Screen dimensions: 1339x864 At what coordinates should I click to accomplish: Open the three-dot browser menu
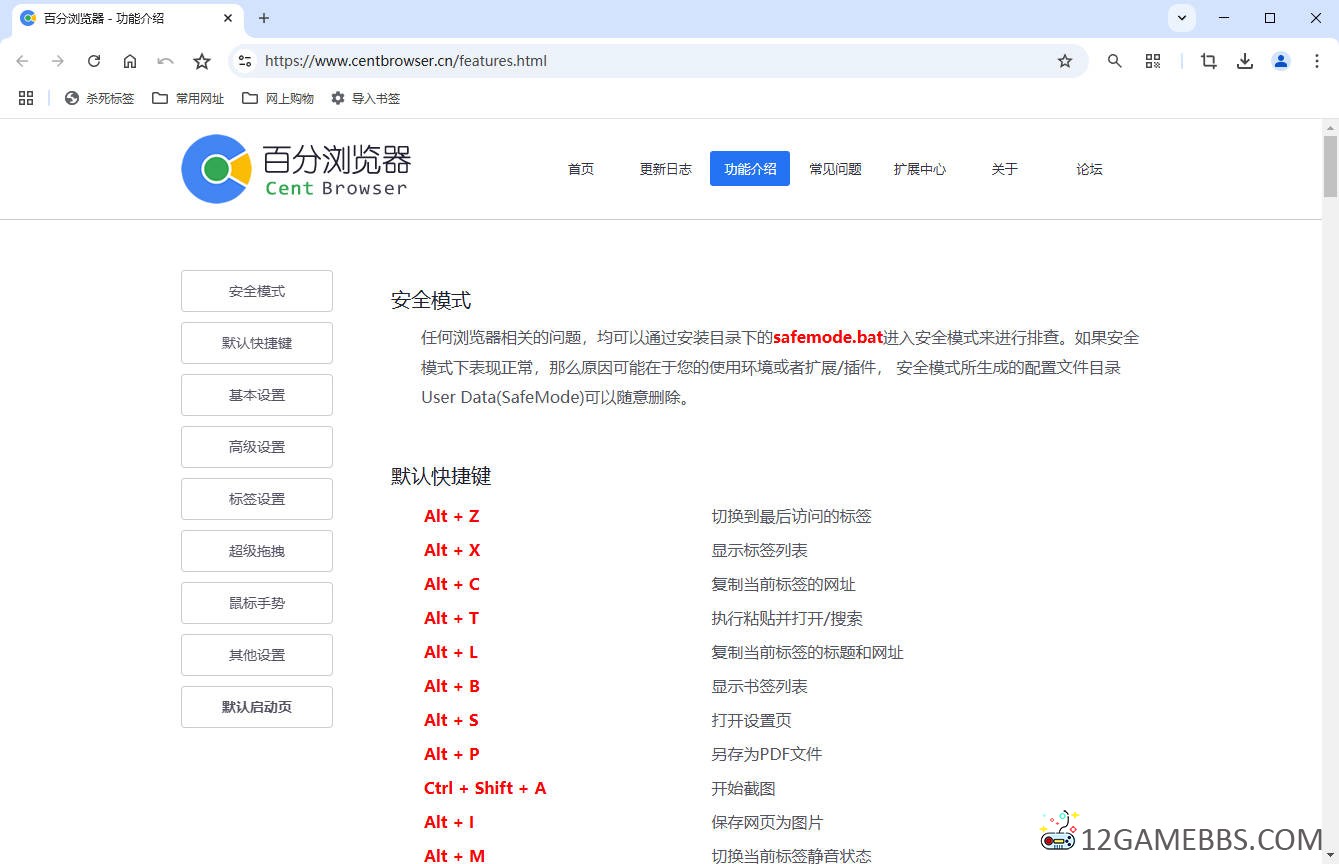coord(1317,61)
